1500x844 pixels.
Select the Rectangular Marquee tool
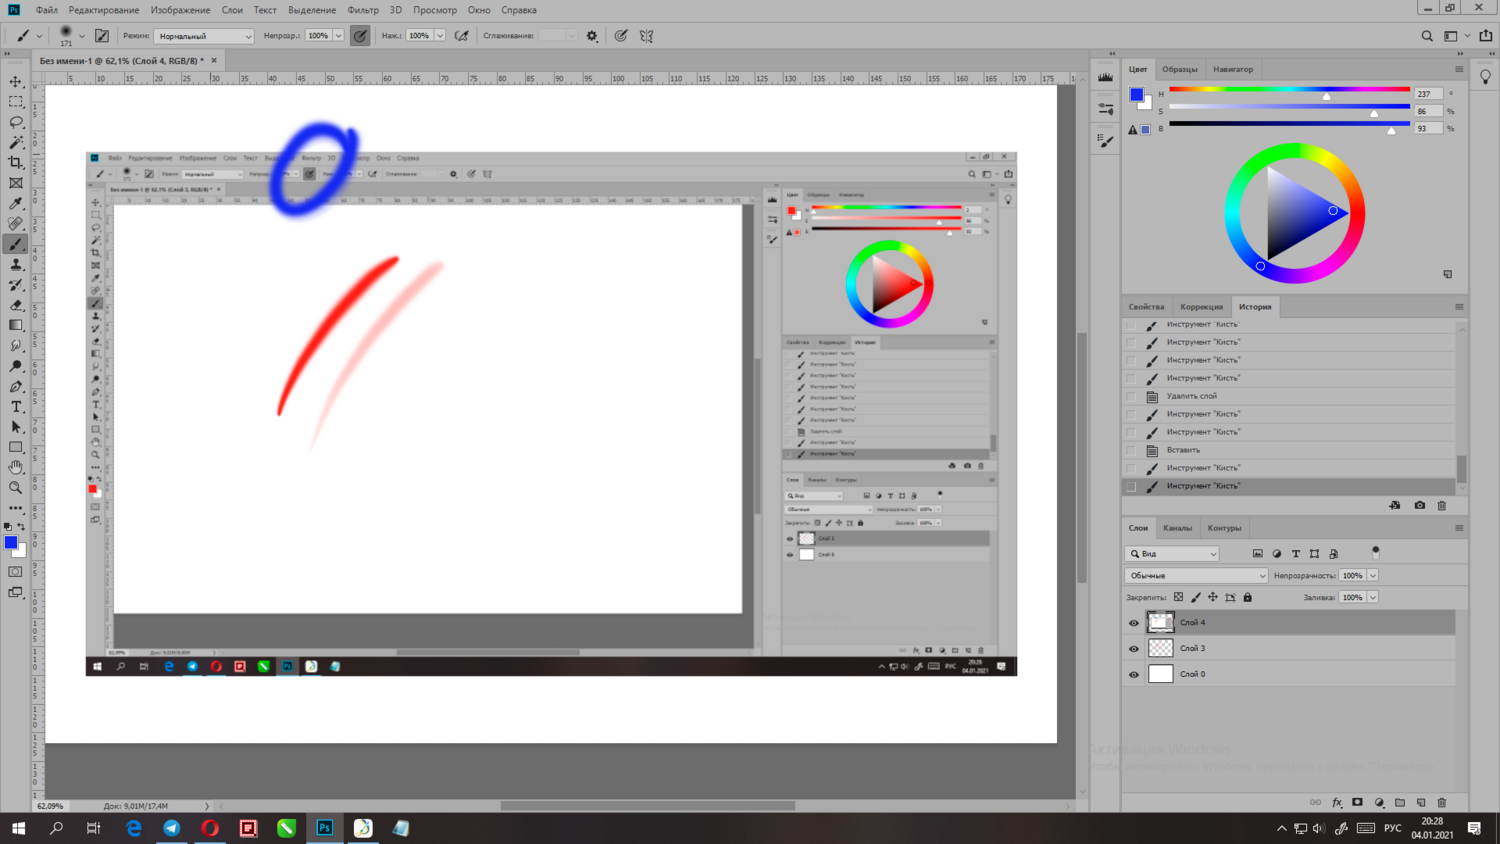coord(16,102)
